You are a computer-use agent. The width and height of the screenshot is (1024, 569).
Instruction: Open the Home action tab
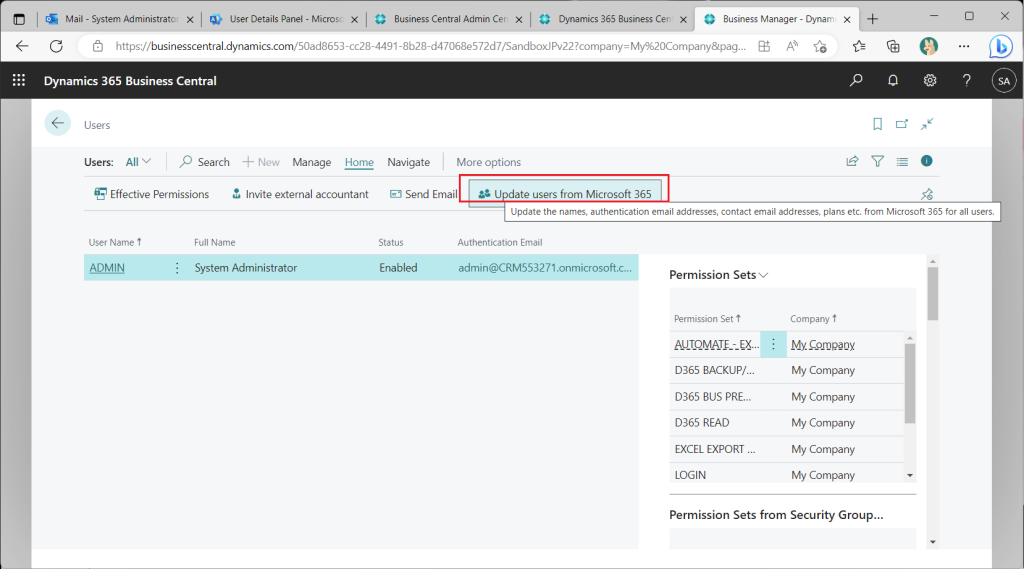pos(359,162)
